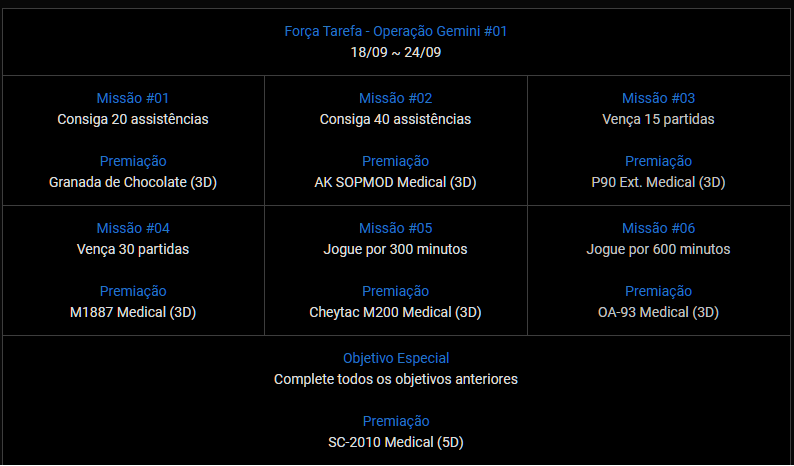The width and height of the screenshot is (794, 466).
Task: Select the SC-2010 Medical (5D) reward text
Action: (395, 442)
